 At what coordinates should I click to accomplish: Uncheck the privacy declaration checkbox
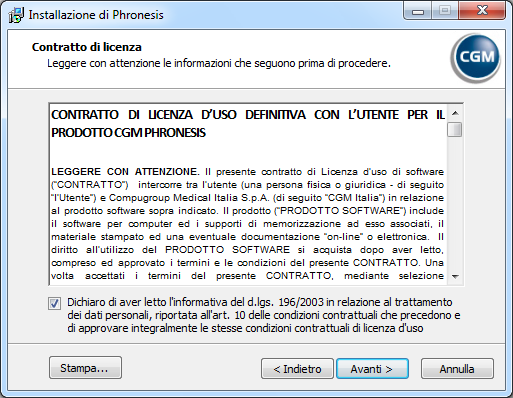pyautogui.click(x=54, y=303)
